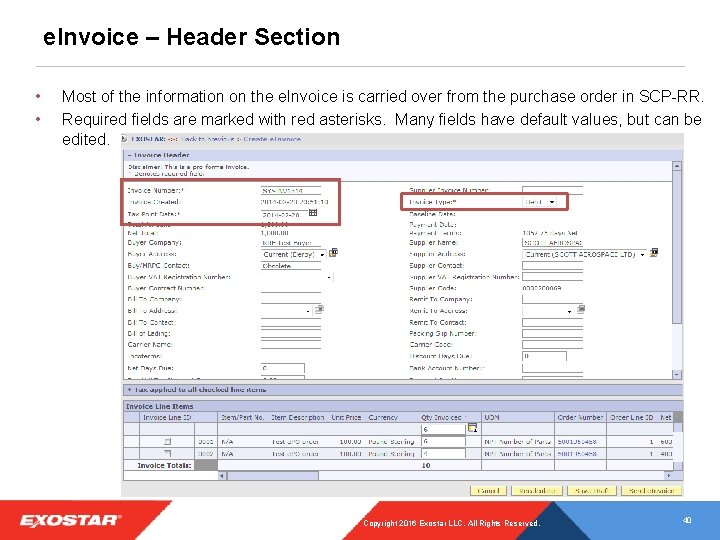Click the Net Days Due input field
This screenshot has width=720, height=540.
click(x=282, y=368)
